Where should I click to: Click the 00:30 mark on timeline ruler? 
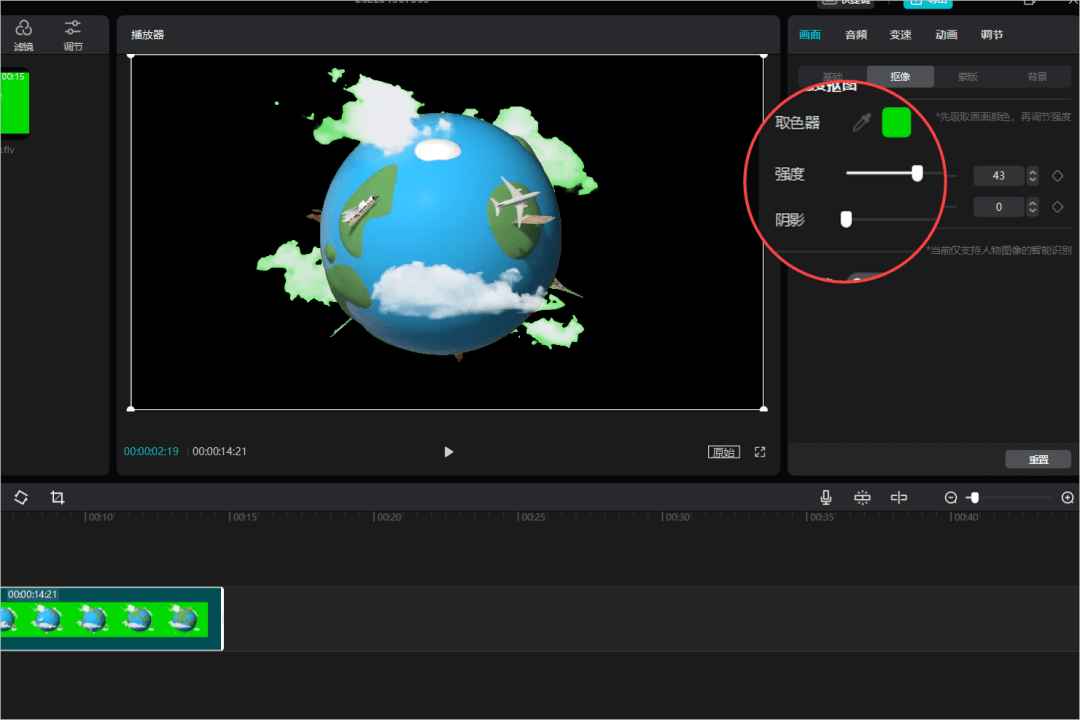pyautogui.click(x=676, y=517)
